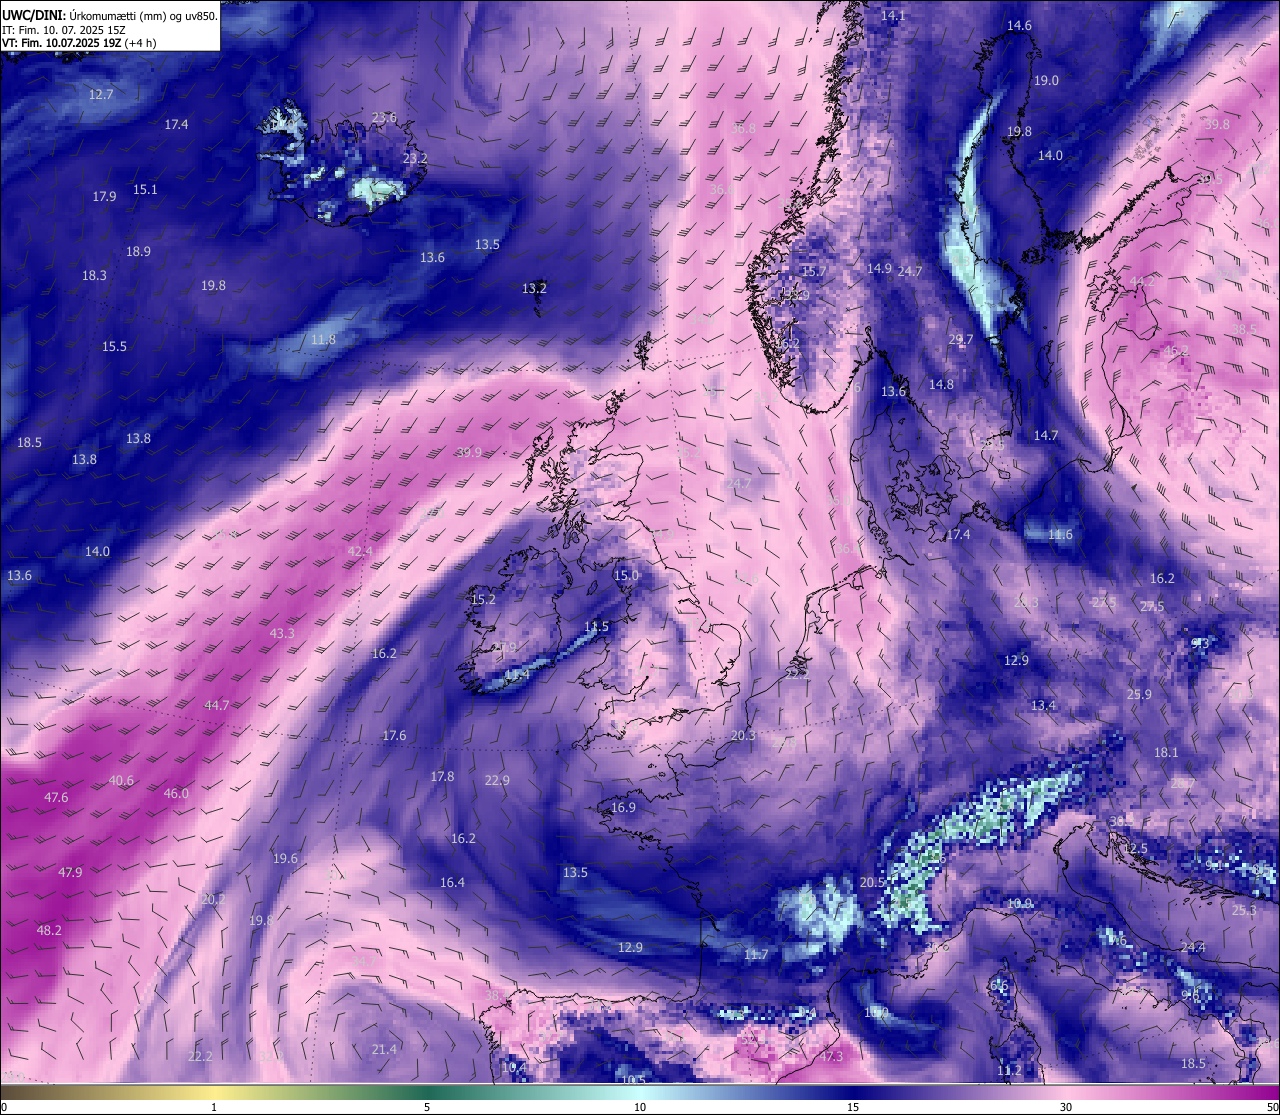
Task: Click the 20.3 value over the English Channel
Action: (743, 736)
